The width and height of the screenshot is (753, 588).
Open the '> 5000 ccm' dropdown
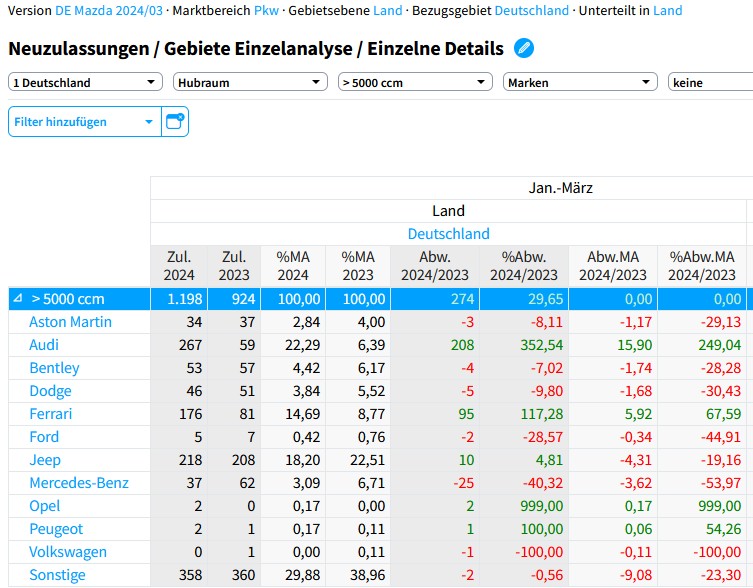(414, 83)
